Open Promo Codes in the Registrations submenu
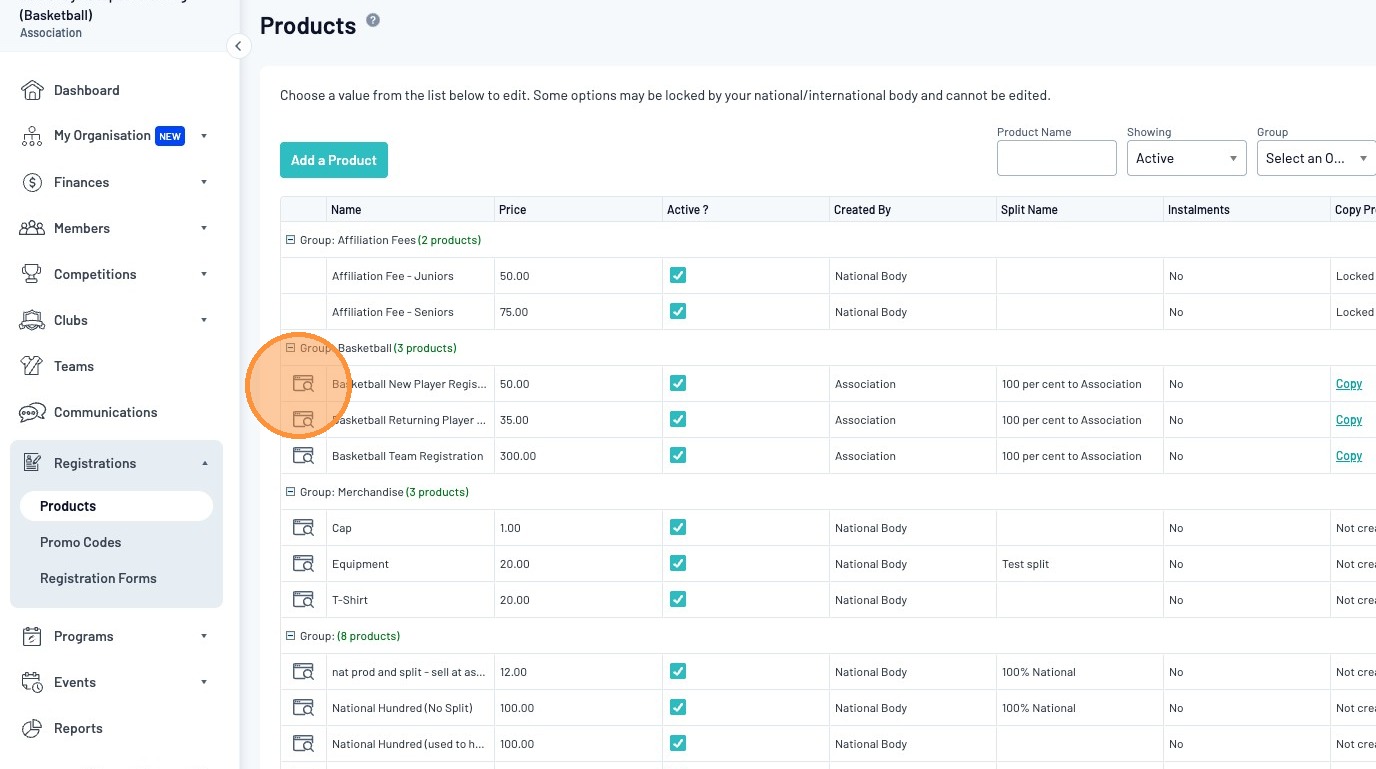The width and height of the screenshot is (1376, 769). 80,542
